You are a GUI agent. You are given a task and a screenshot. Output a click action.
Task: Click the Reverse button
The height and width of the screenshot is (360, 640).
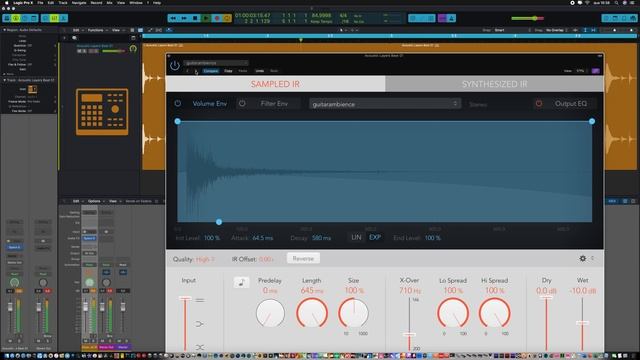(303, 259)
